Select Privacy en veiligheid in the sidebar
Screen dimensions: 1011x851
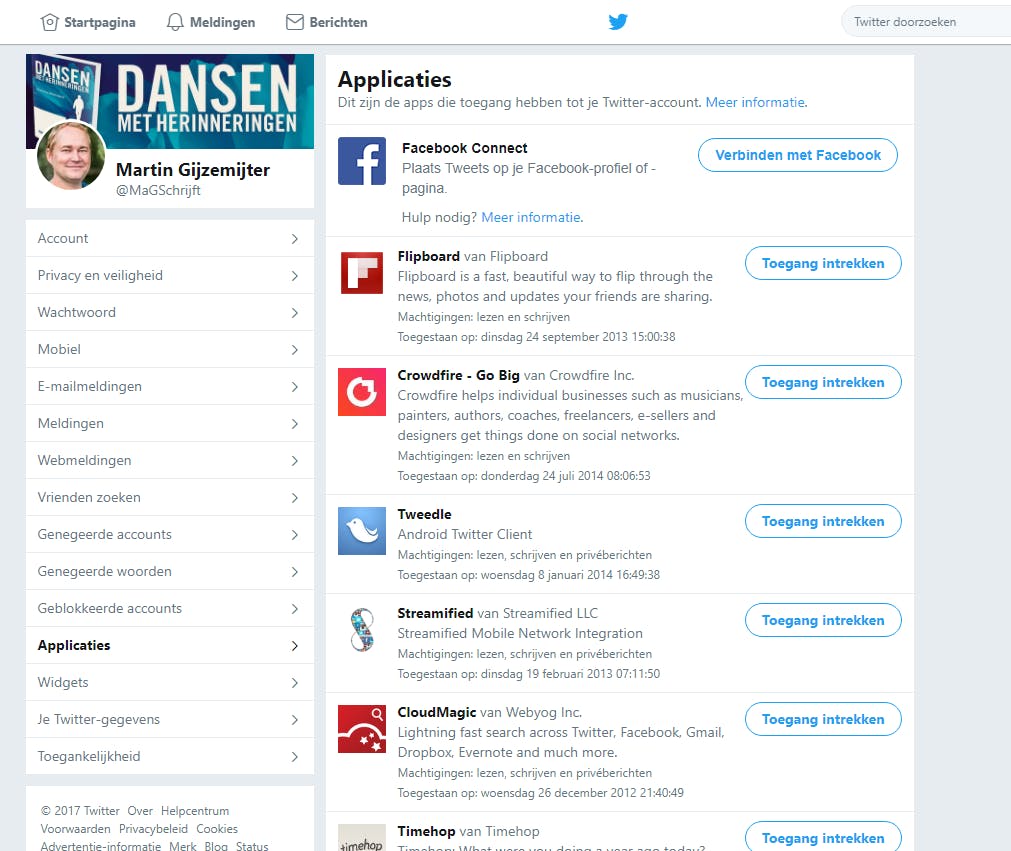tap(98, 275)
